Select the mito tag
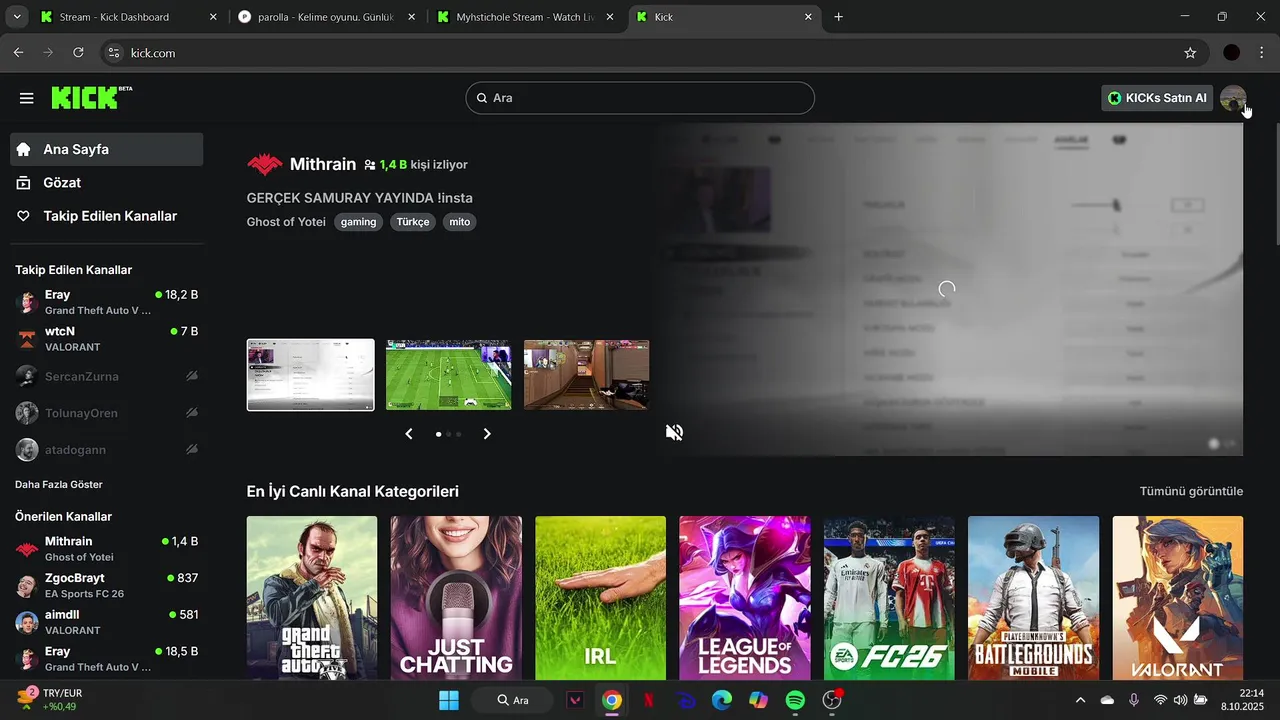Image resolution: width=1280 pixels, height=720 pixels. coord(459,222)
